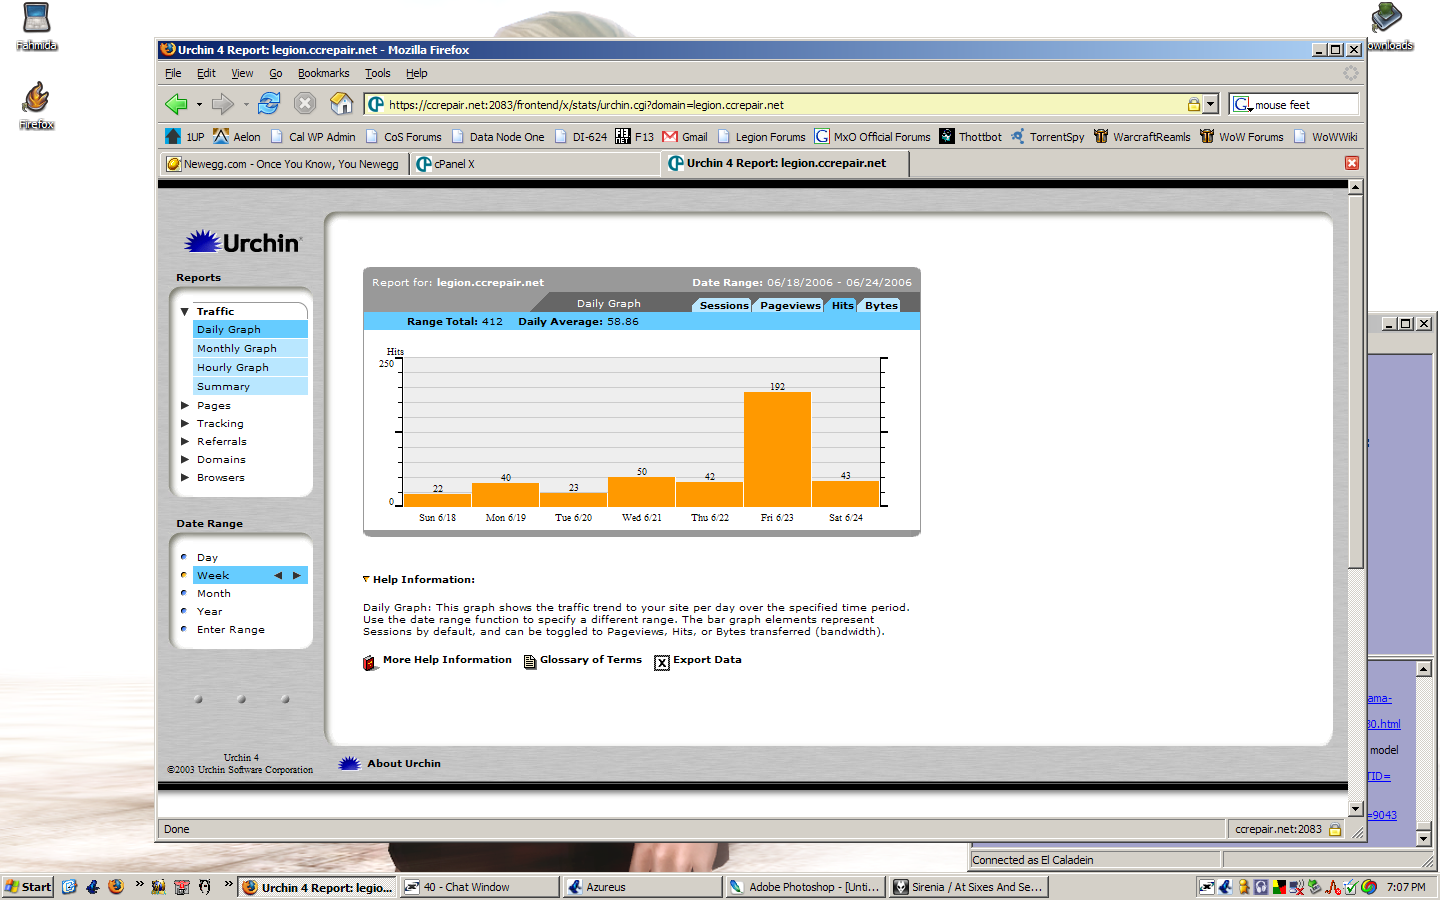Switch graph to Pageviews tab
The width and height of the screenshot is (1440, 900).
tap(789, 305)
